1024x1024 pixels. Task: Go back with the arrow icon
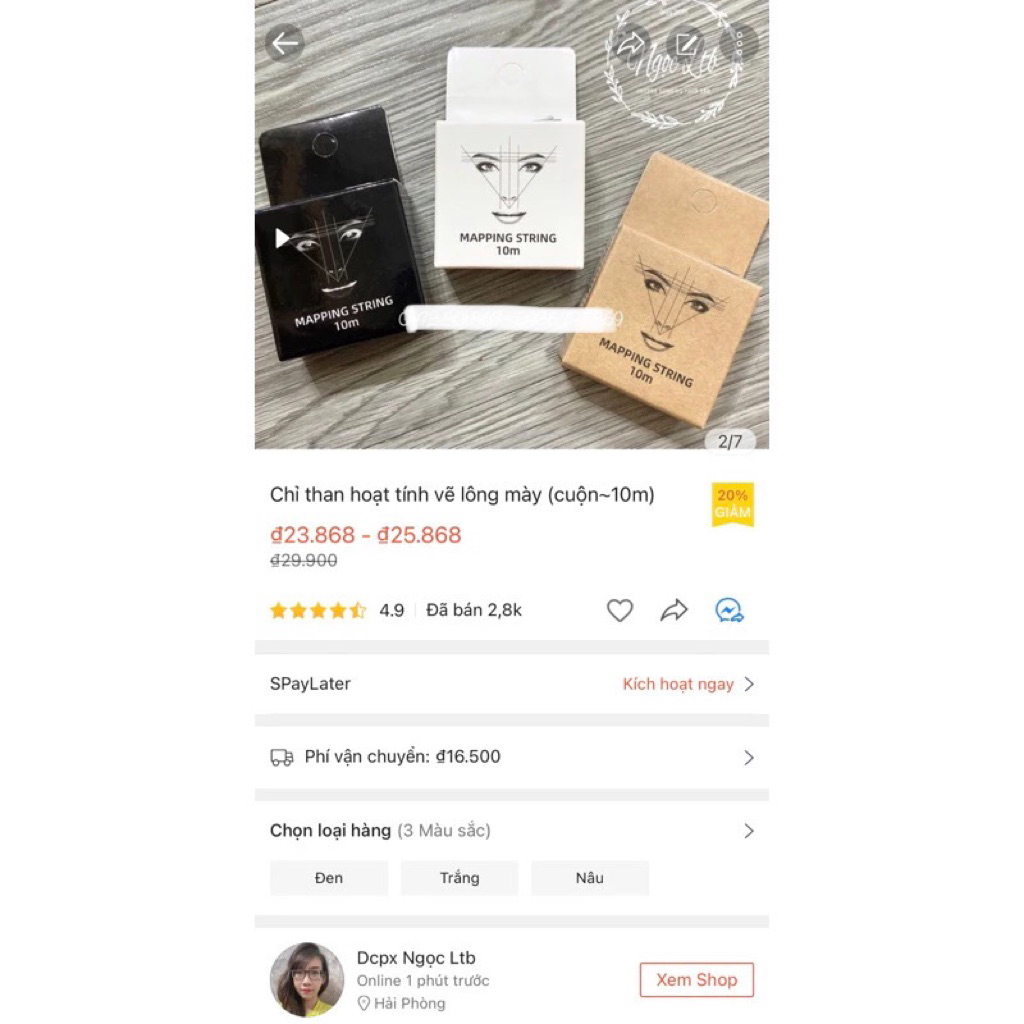coord(285,43)
